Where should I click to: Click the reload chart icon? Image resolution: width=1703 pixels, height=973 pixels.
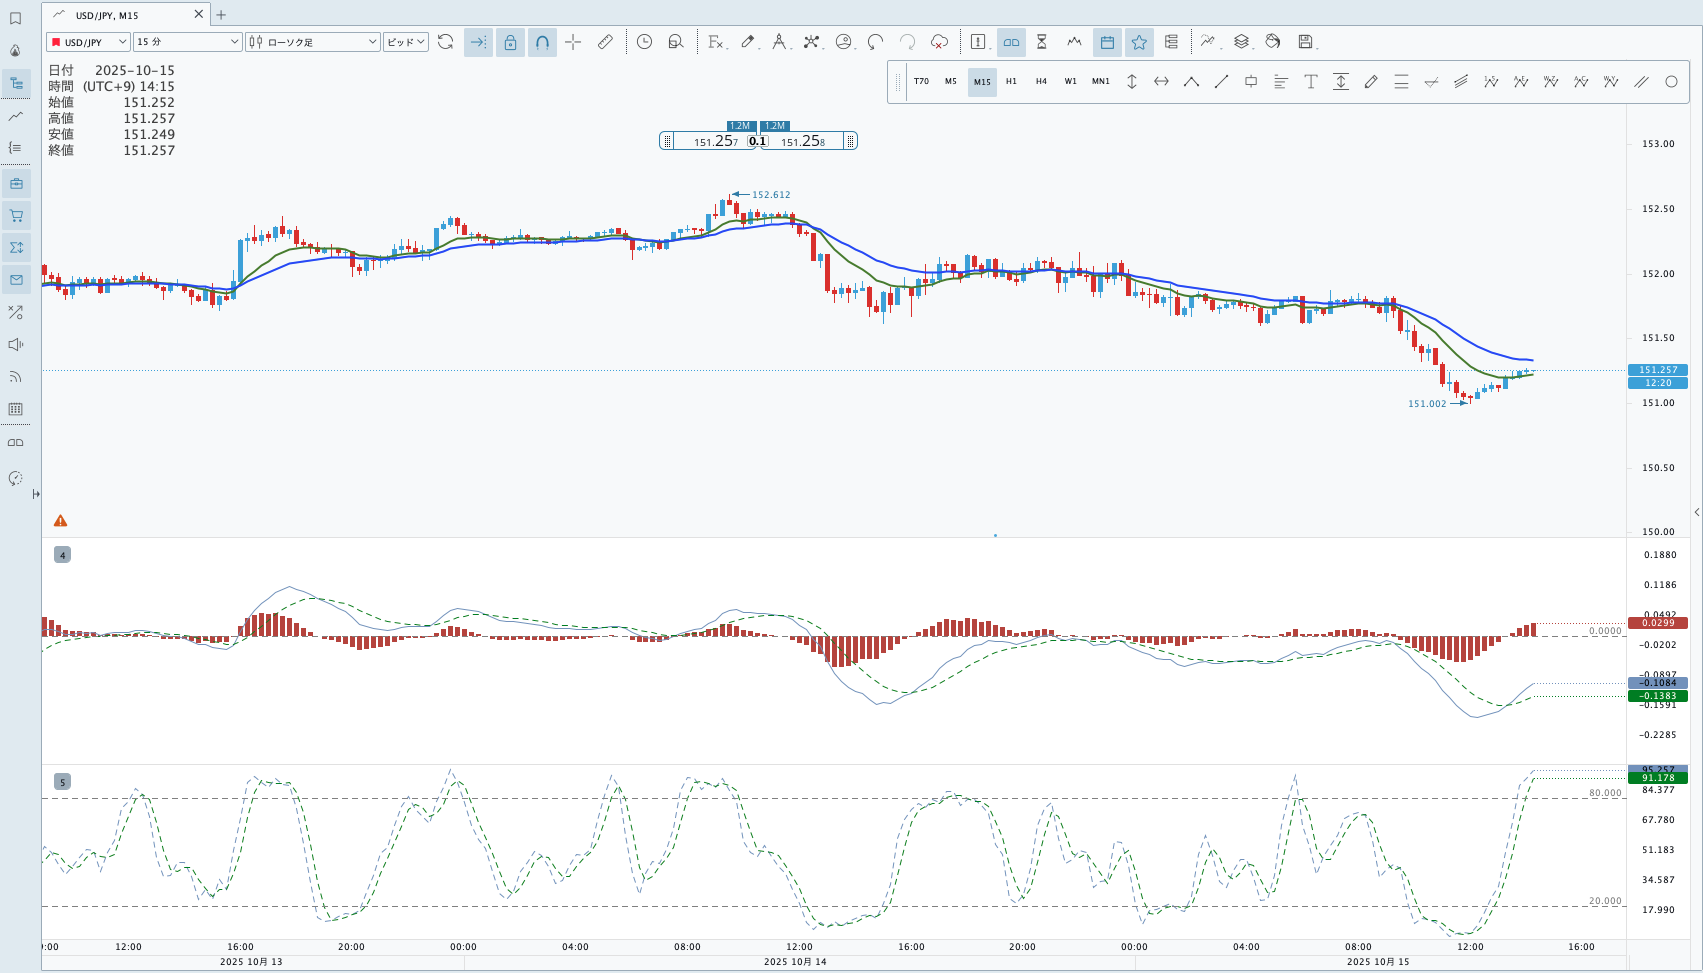click(x=446, y=42)
